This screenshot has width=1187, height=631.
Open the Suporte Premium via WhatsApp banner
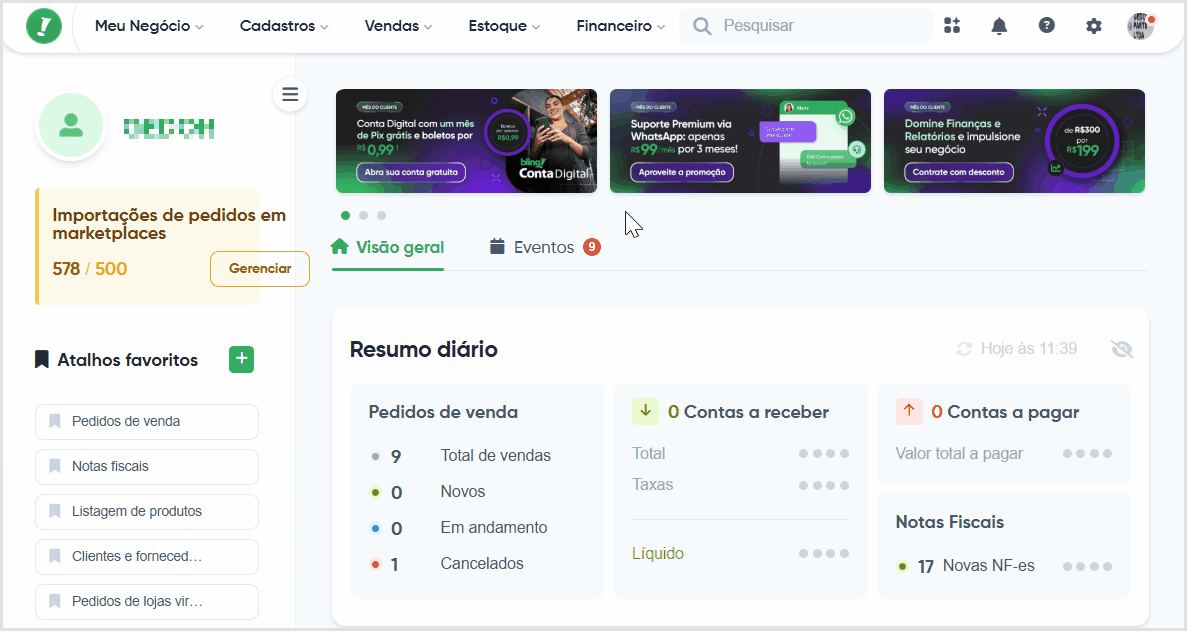(740, 141)
